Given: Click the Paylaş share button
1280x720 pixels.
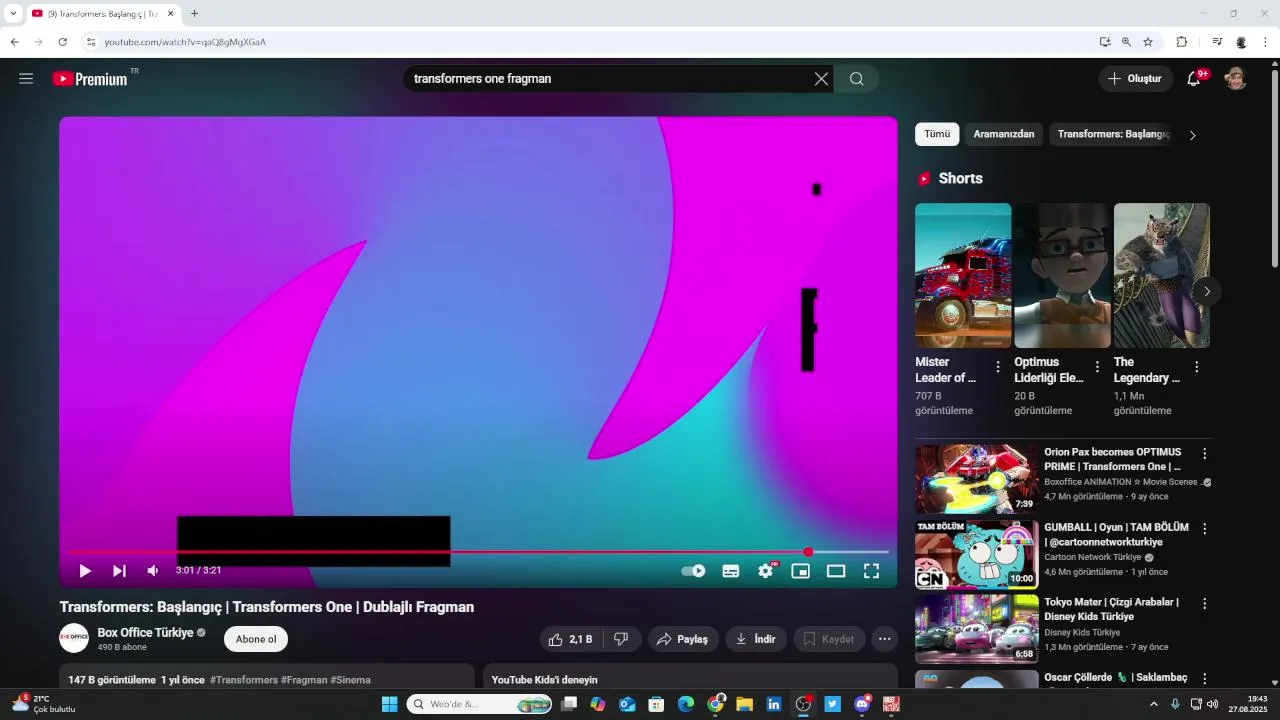Looking at the screenshot, I should [683, 639].
